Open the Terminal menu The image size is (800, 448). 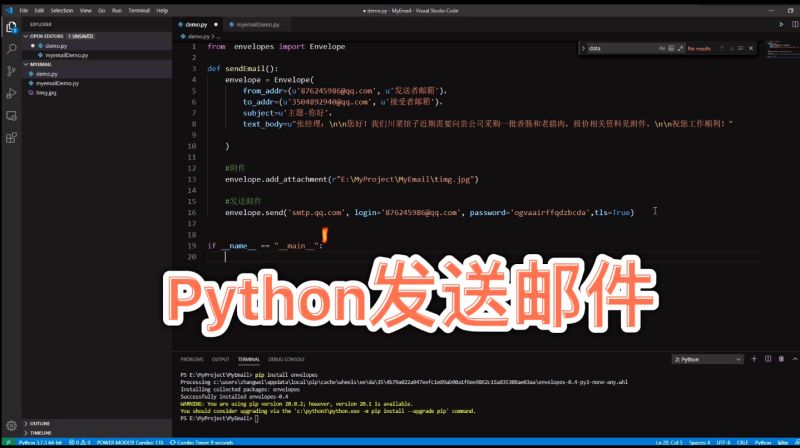click(139, 10)
